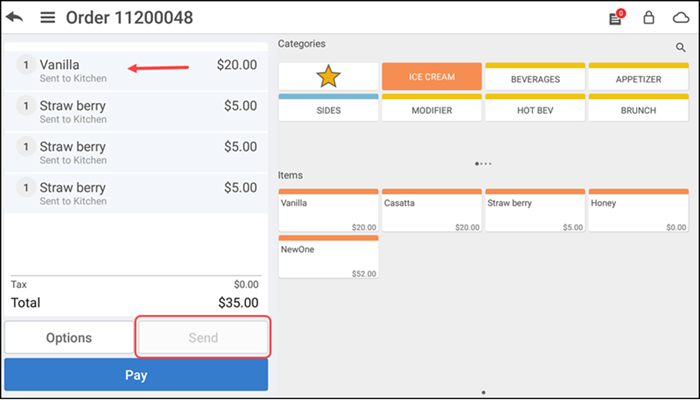Switch to the BEVERAGES category
700x400 pixels.
(x=535, y=76)
